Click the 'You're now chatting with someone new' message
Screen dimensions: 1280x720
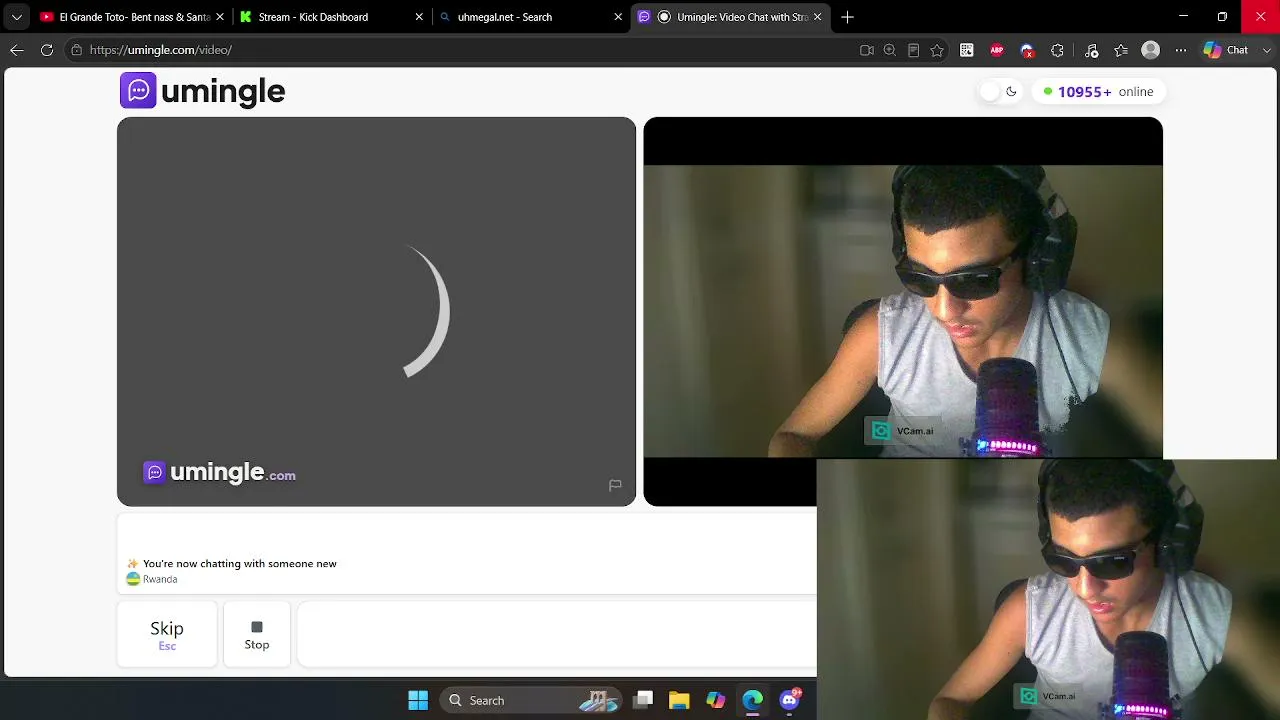240,564
